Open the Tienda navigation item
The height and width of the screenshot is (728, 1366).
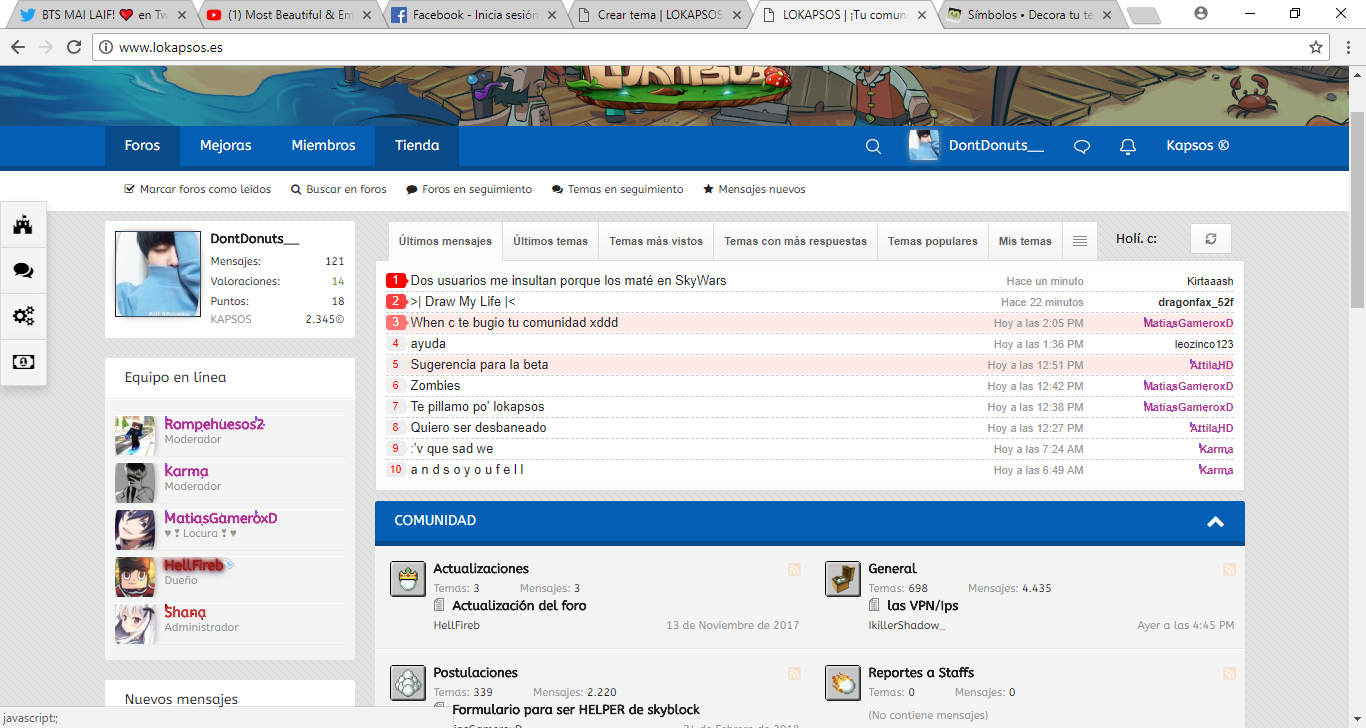[417, 146]
